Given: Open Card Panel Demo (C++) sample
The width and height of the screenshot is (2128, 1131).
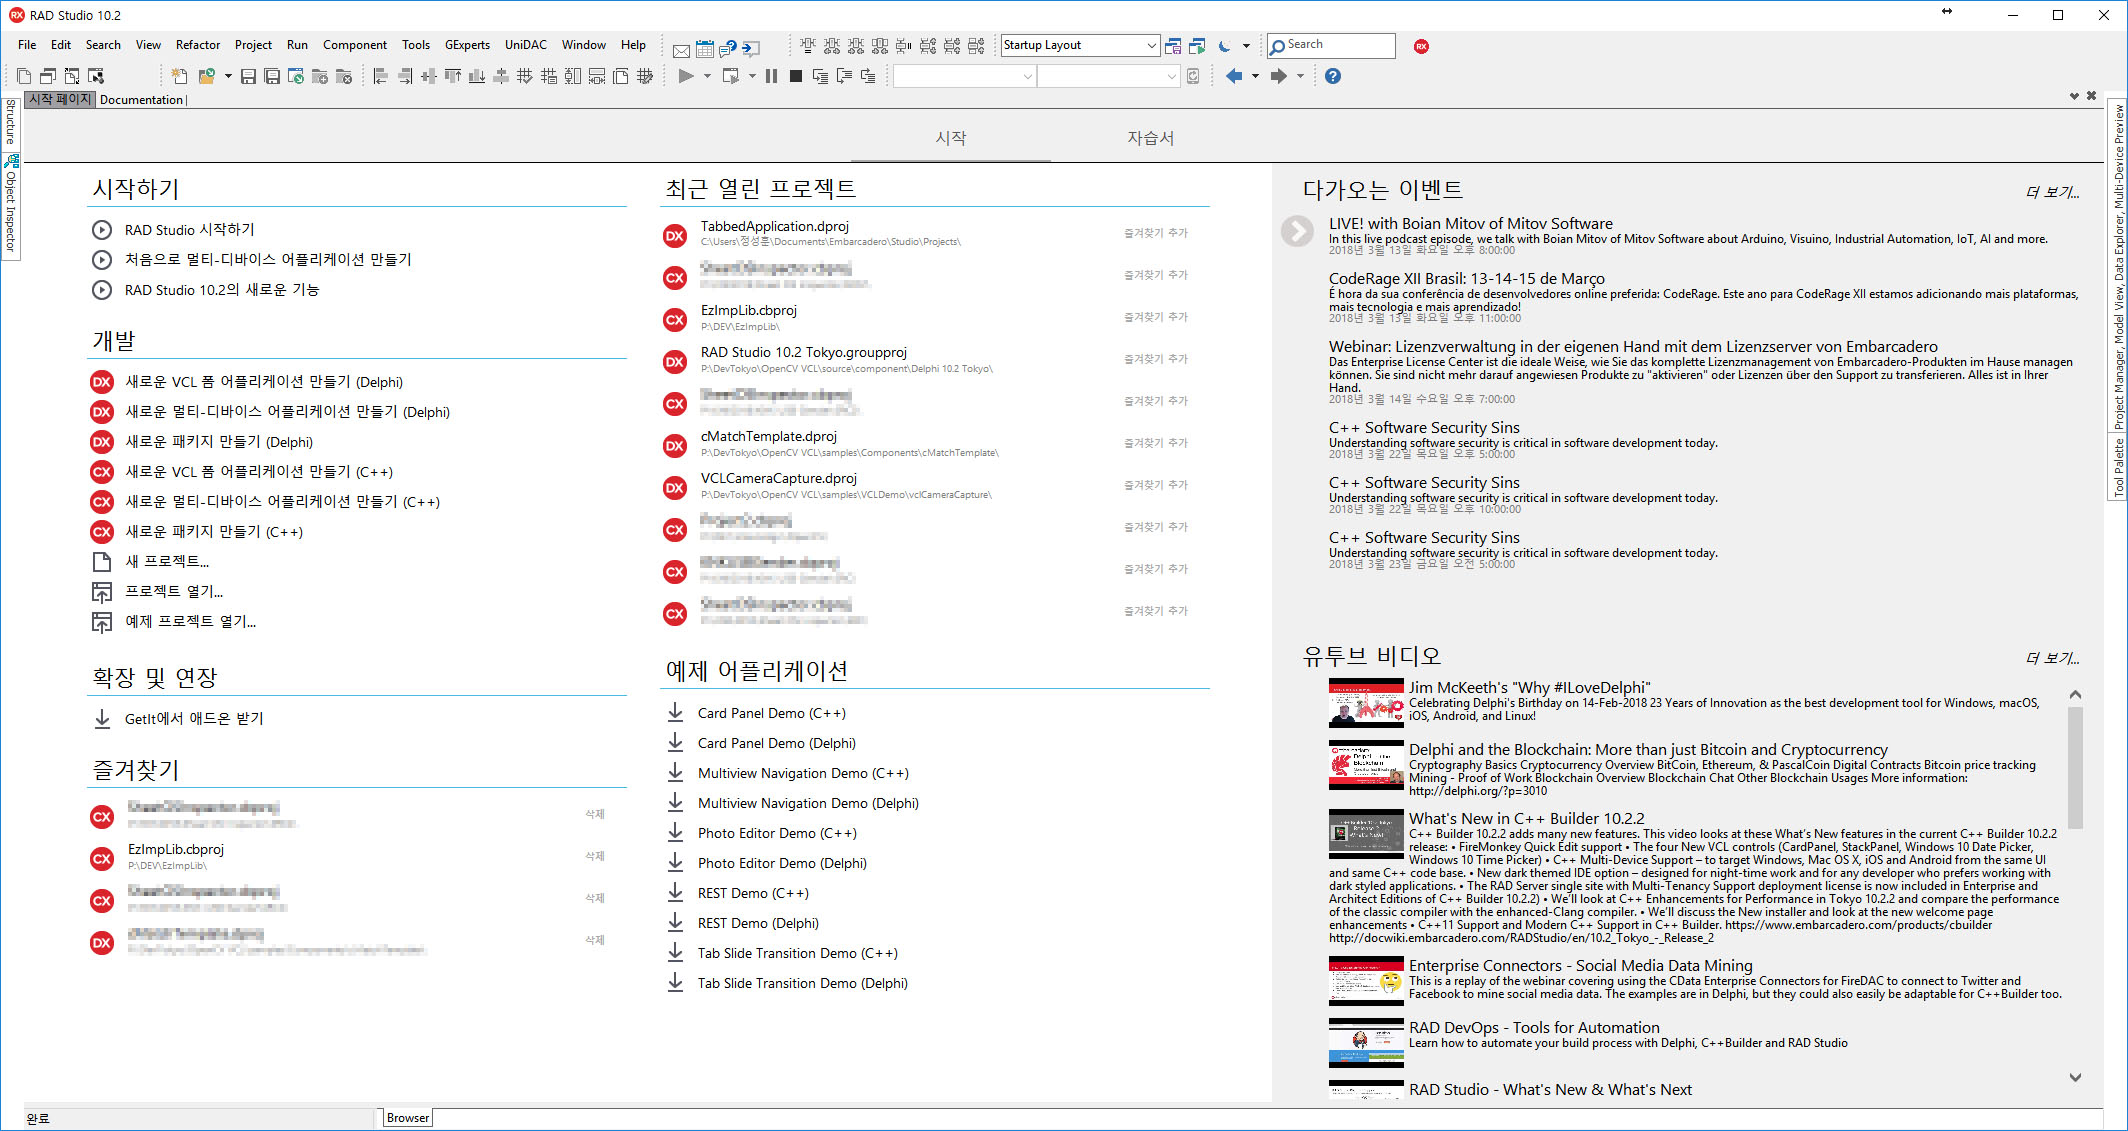Looking at the screenshot, I should [x=772, y=713].
